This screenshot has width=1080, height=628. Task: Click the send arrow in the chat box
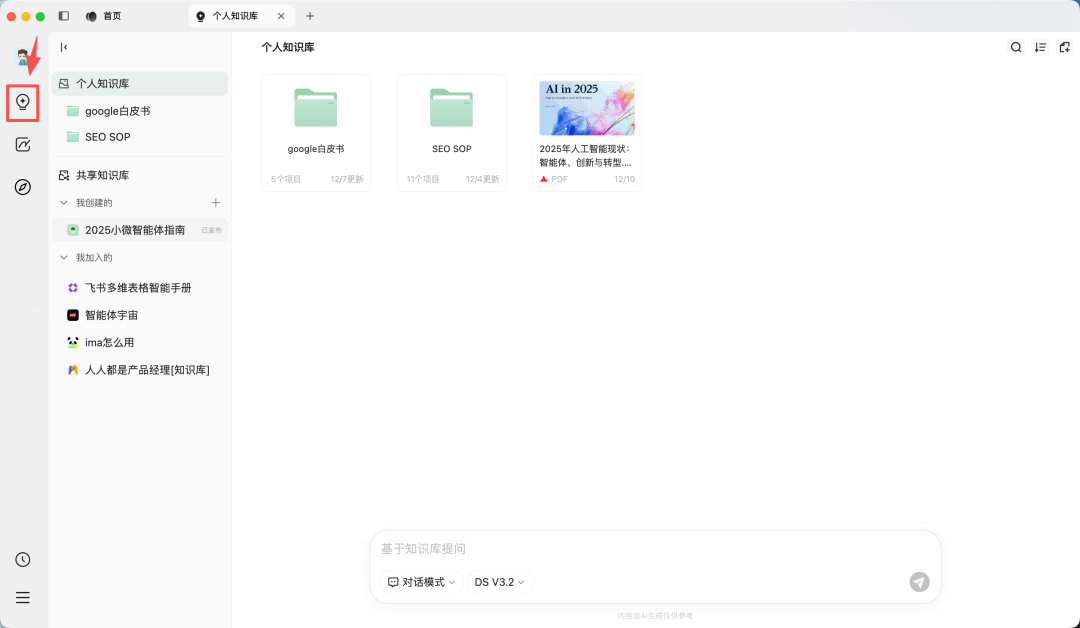pos(919,582)
